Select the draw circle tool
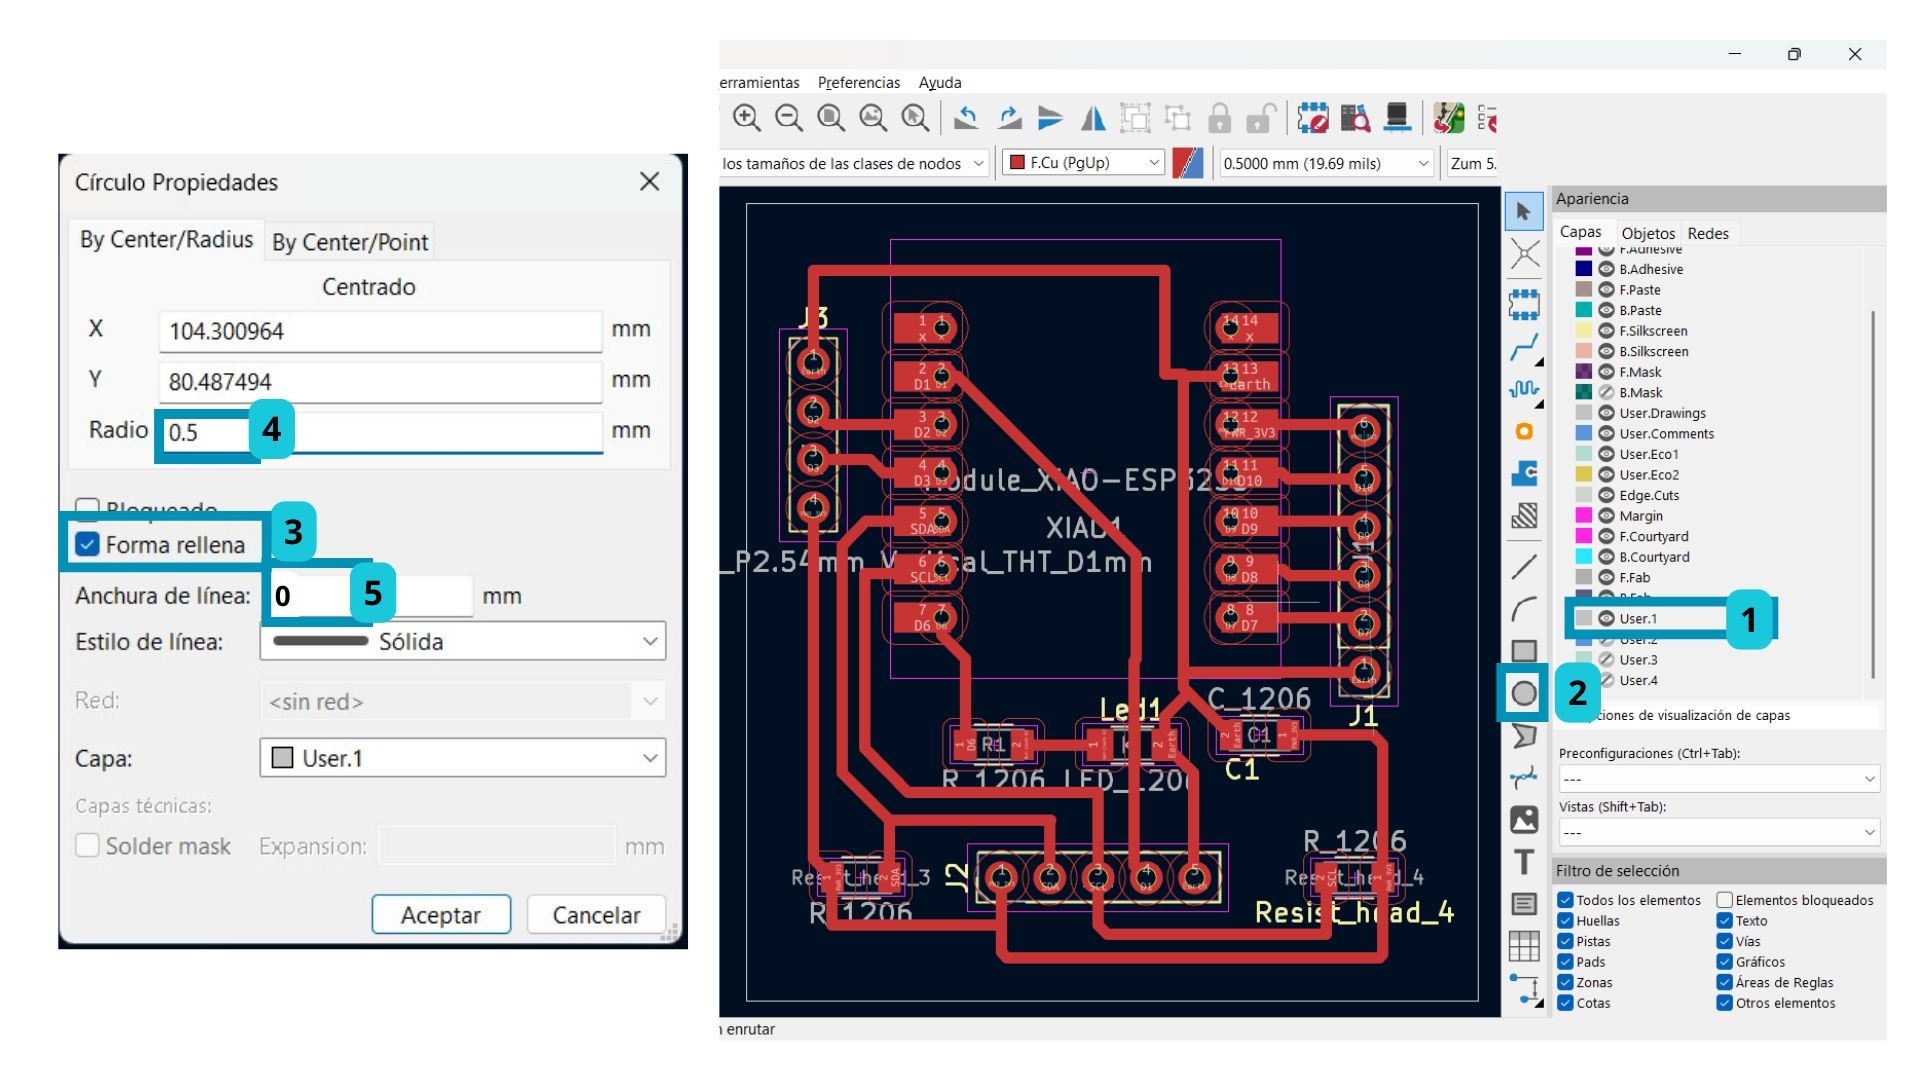The height and width of the screenshot is (1080, 1920). pyautogui.click(x=1523, y=693)
